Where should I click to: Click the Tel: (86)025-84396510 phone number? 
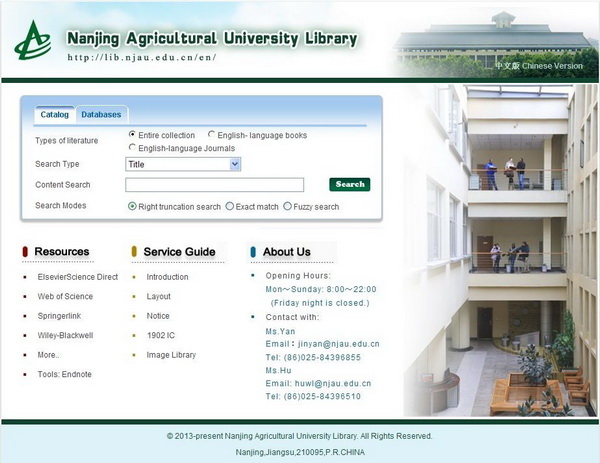point(313,396)
